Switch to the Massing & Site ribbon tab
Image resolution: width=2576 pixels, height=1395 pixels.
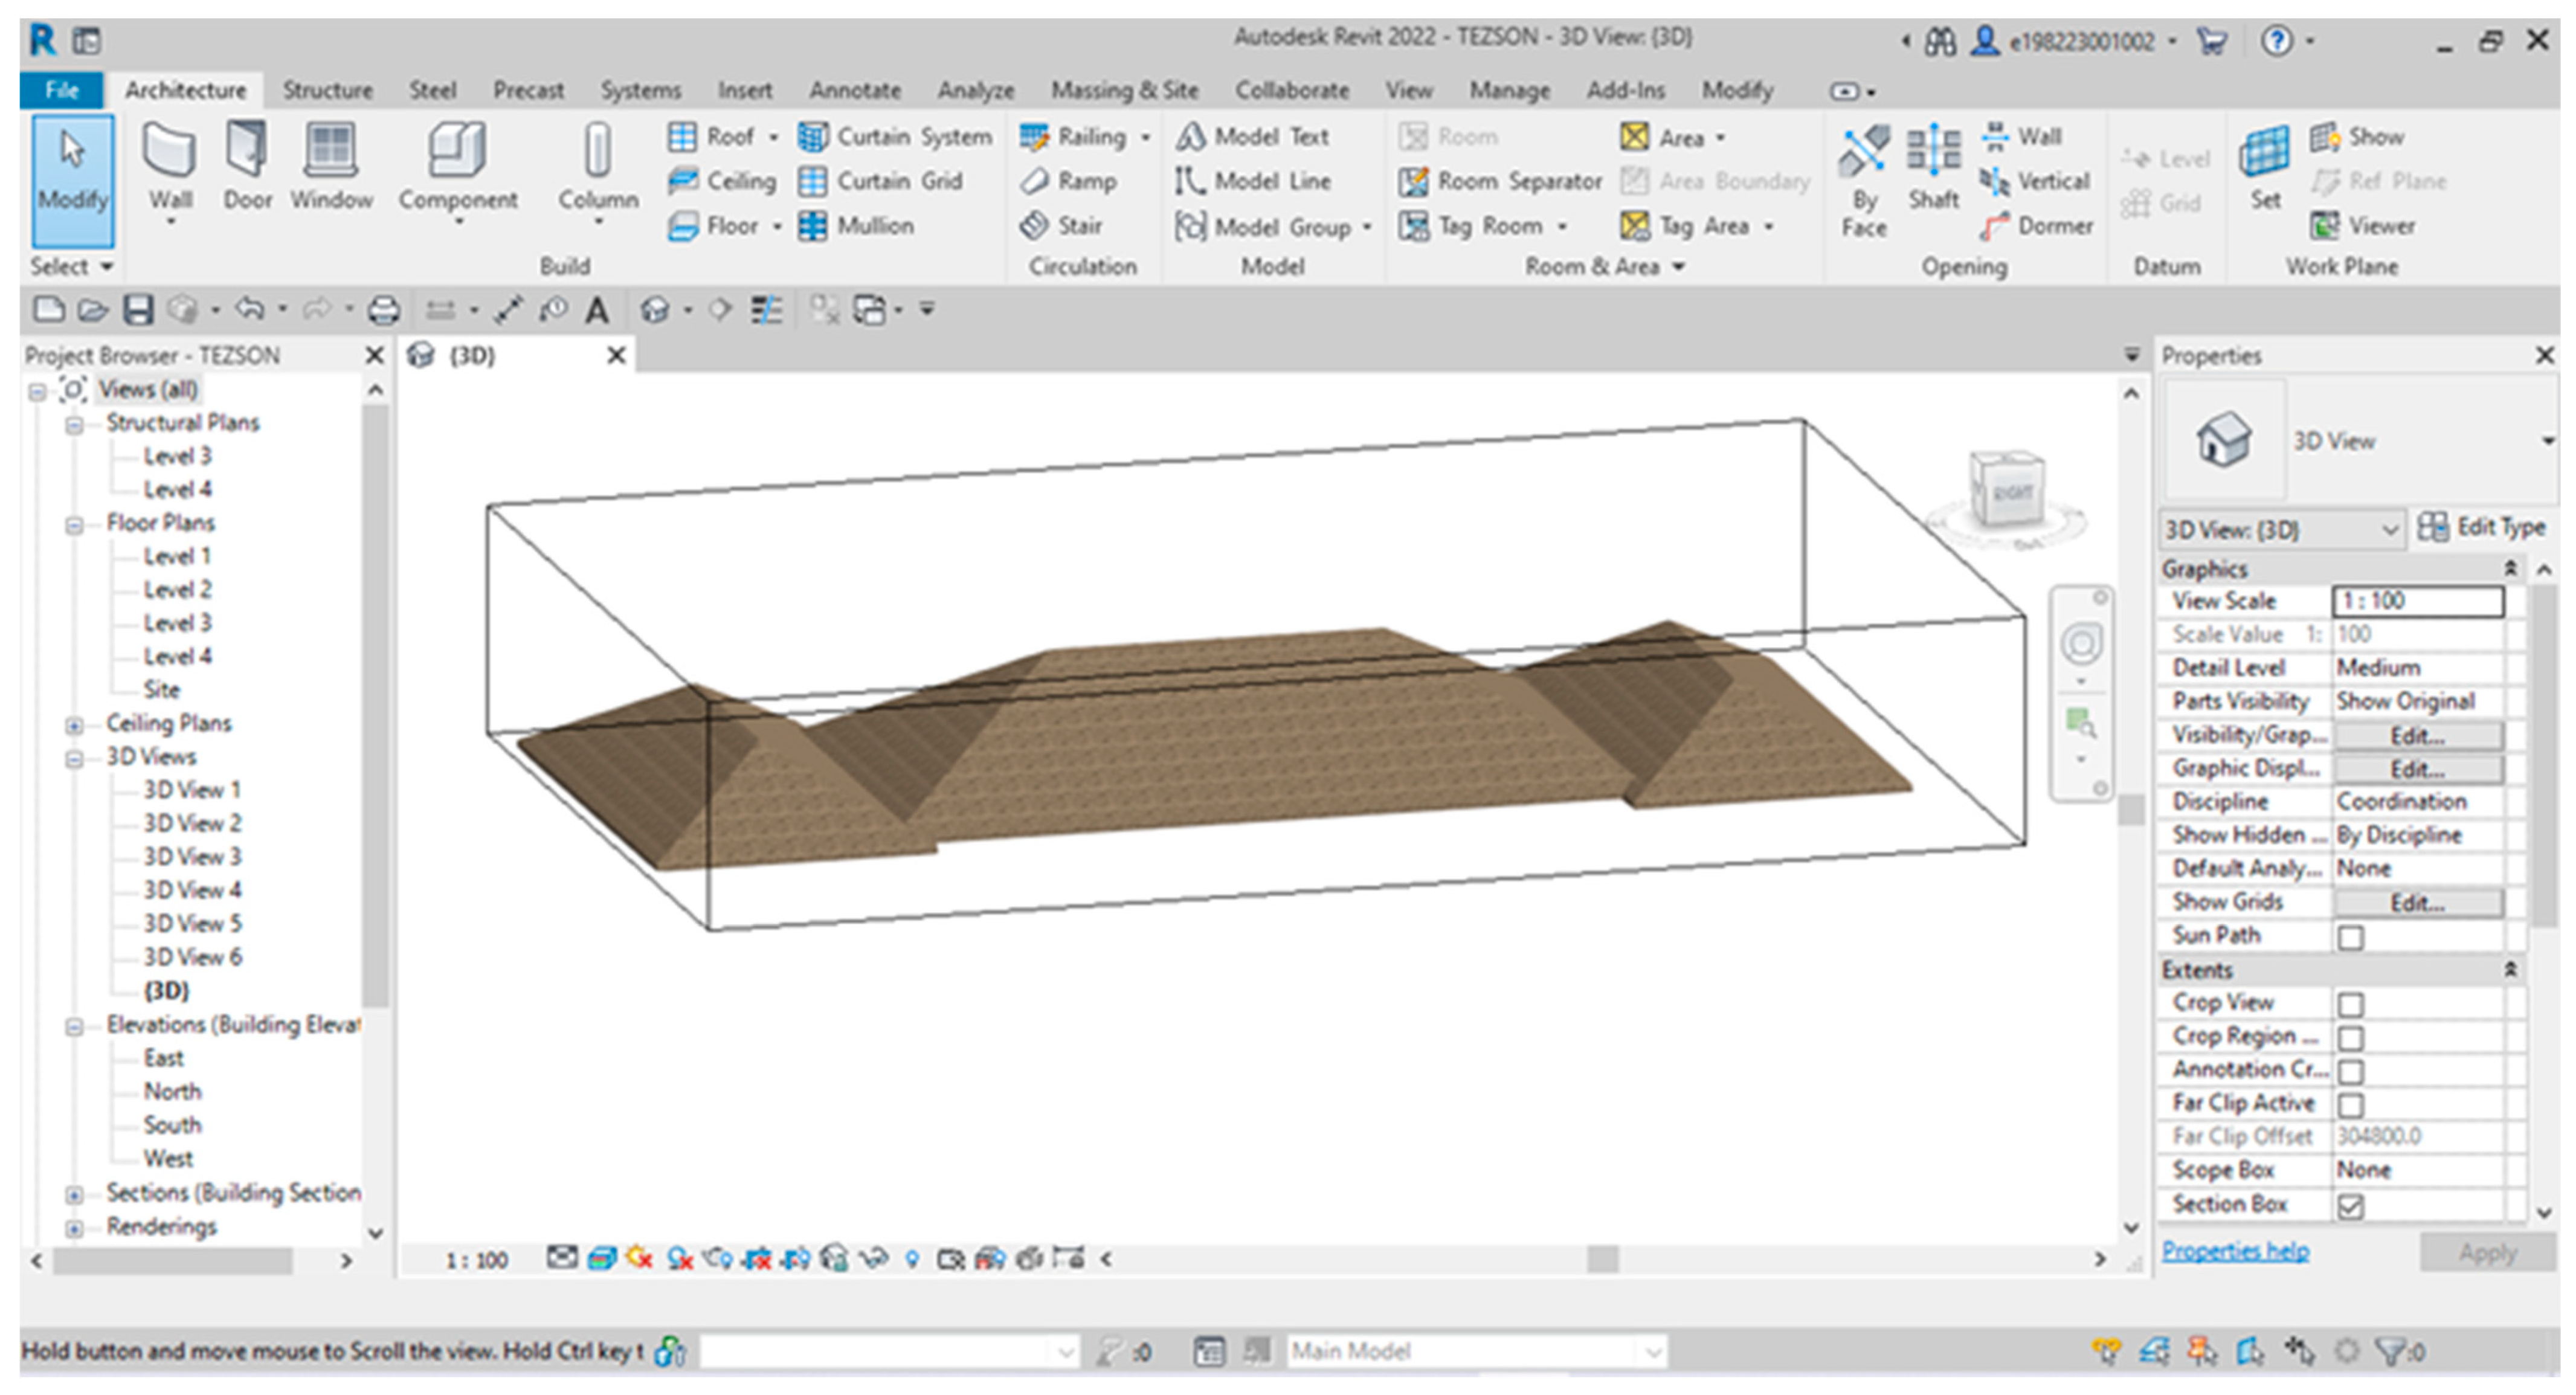tap(1124, 90)
